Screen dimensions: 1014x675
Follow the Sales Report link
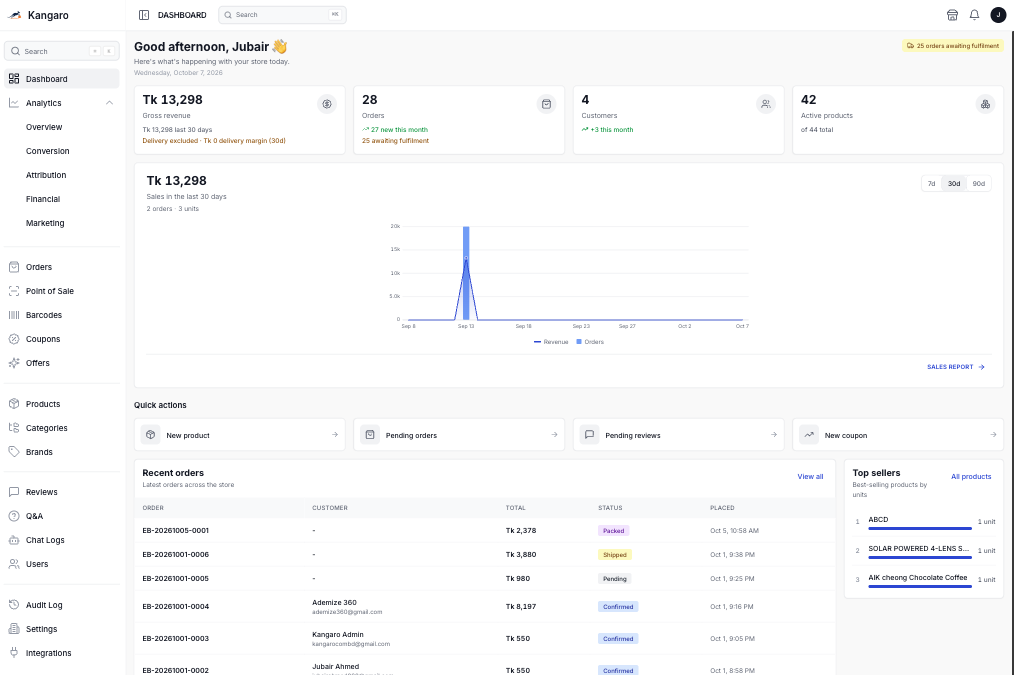[x=956, y=367]
